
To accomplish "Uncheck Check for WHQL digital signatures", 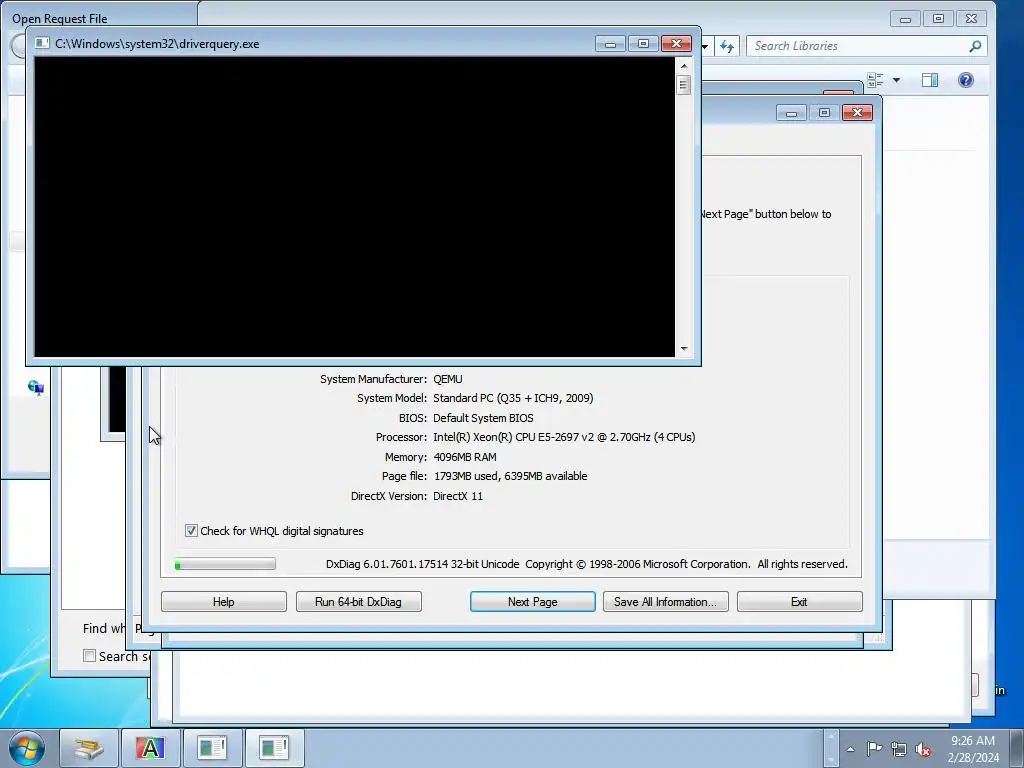I will 191,530.
